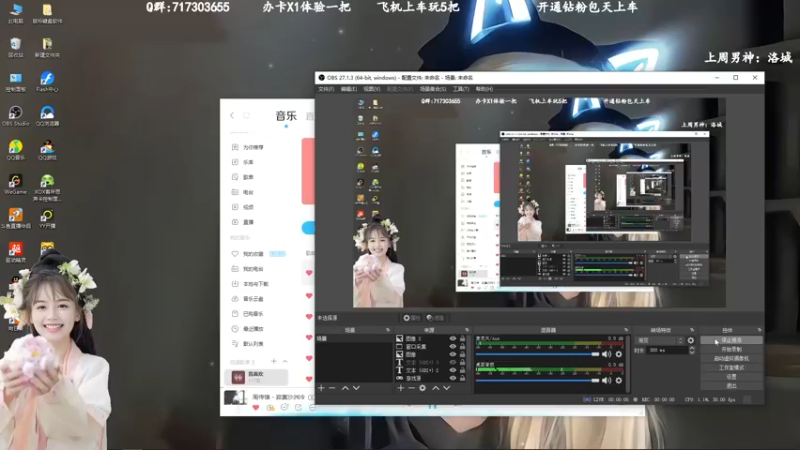Viewport: 800px width, 450px height.
Task: Open transition type dropdown 渐变
Action: point(659,340)
